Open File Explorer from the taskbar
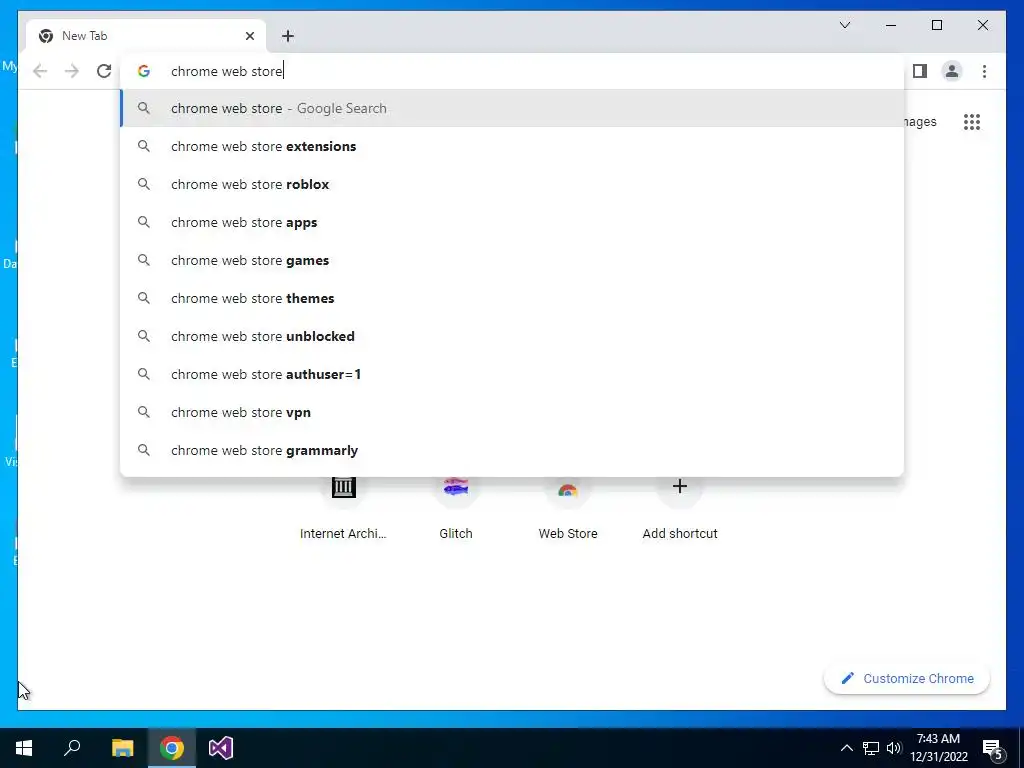 (x=122, y=748)
